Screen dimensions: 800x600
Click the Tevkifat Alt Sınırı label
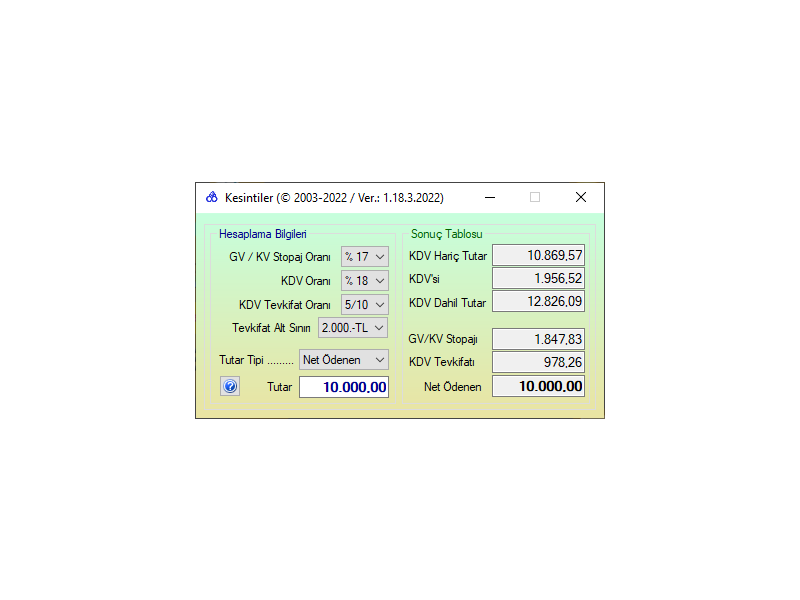[x=271, y=328]
